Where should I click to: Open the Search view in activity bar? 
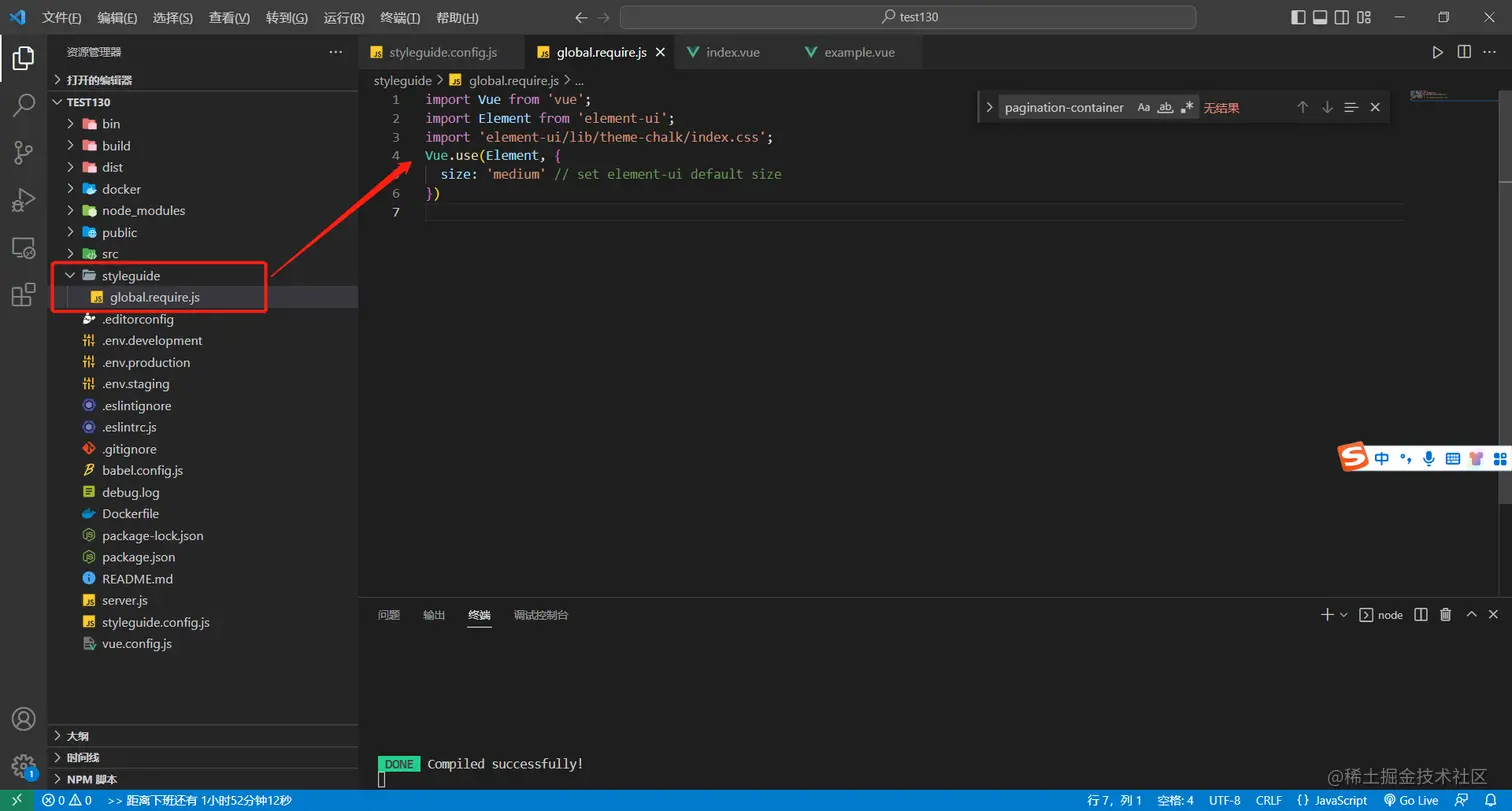coord(23,106)
